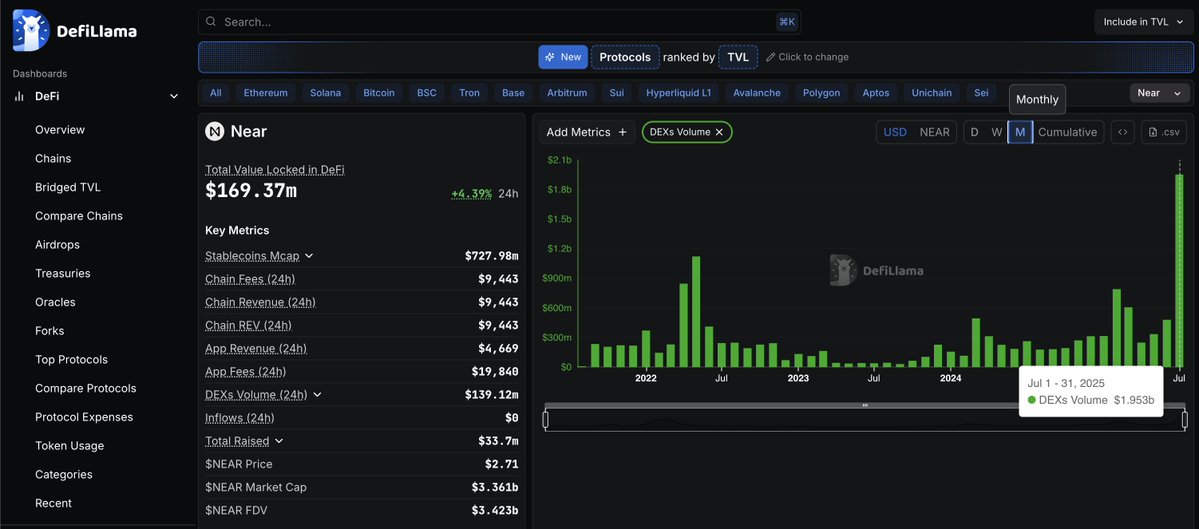Remove the DEXs Volume metric chip
This screenshot has height=529, width=1199.
point(719,132)
